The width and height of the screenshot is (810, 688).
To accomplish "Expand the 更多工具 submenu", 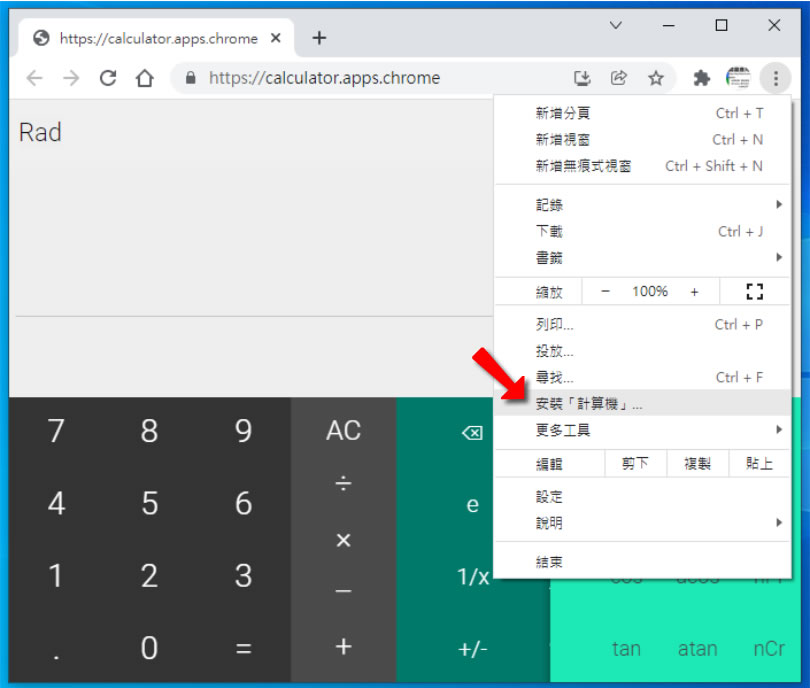I will (642, 430).
